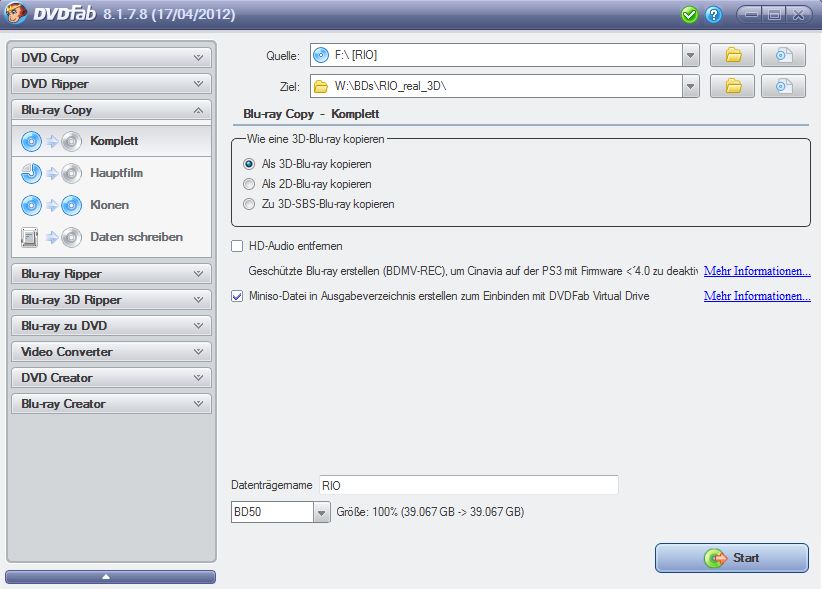This screenshot has width=822, height=589.
Task: Close the DVDFab window
Action: click(x=799, y=15)
